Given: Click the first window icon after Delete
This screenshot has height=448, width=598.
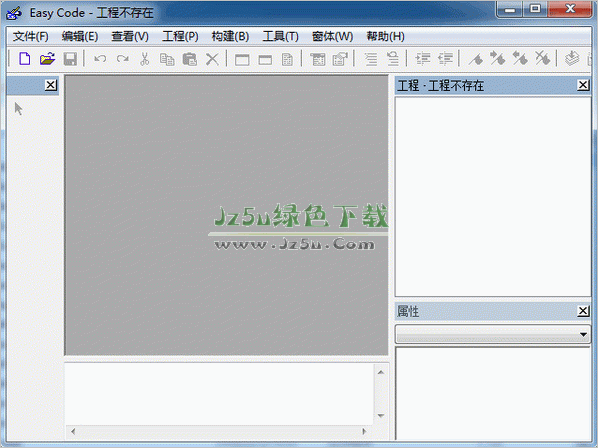Looking at the screenshot, I should [242, 59].
